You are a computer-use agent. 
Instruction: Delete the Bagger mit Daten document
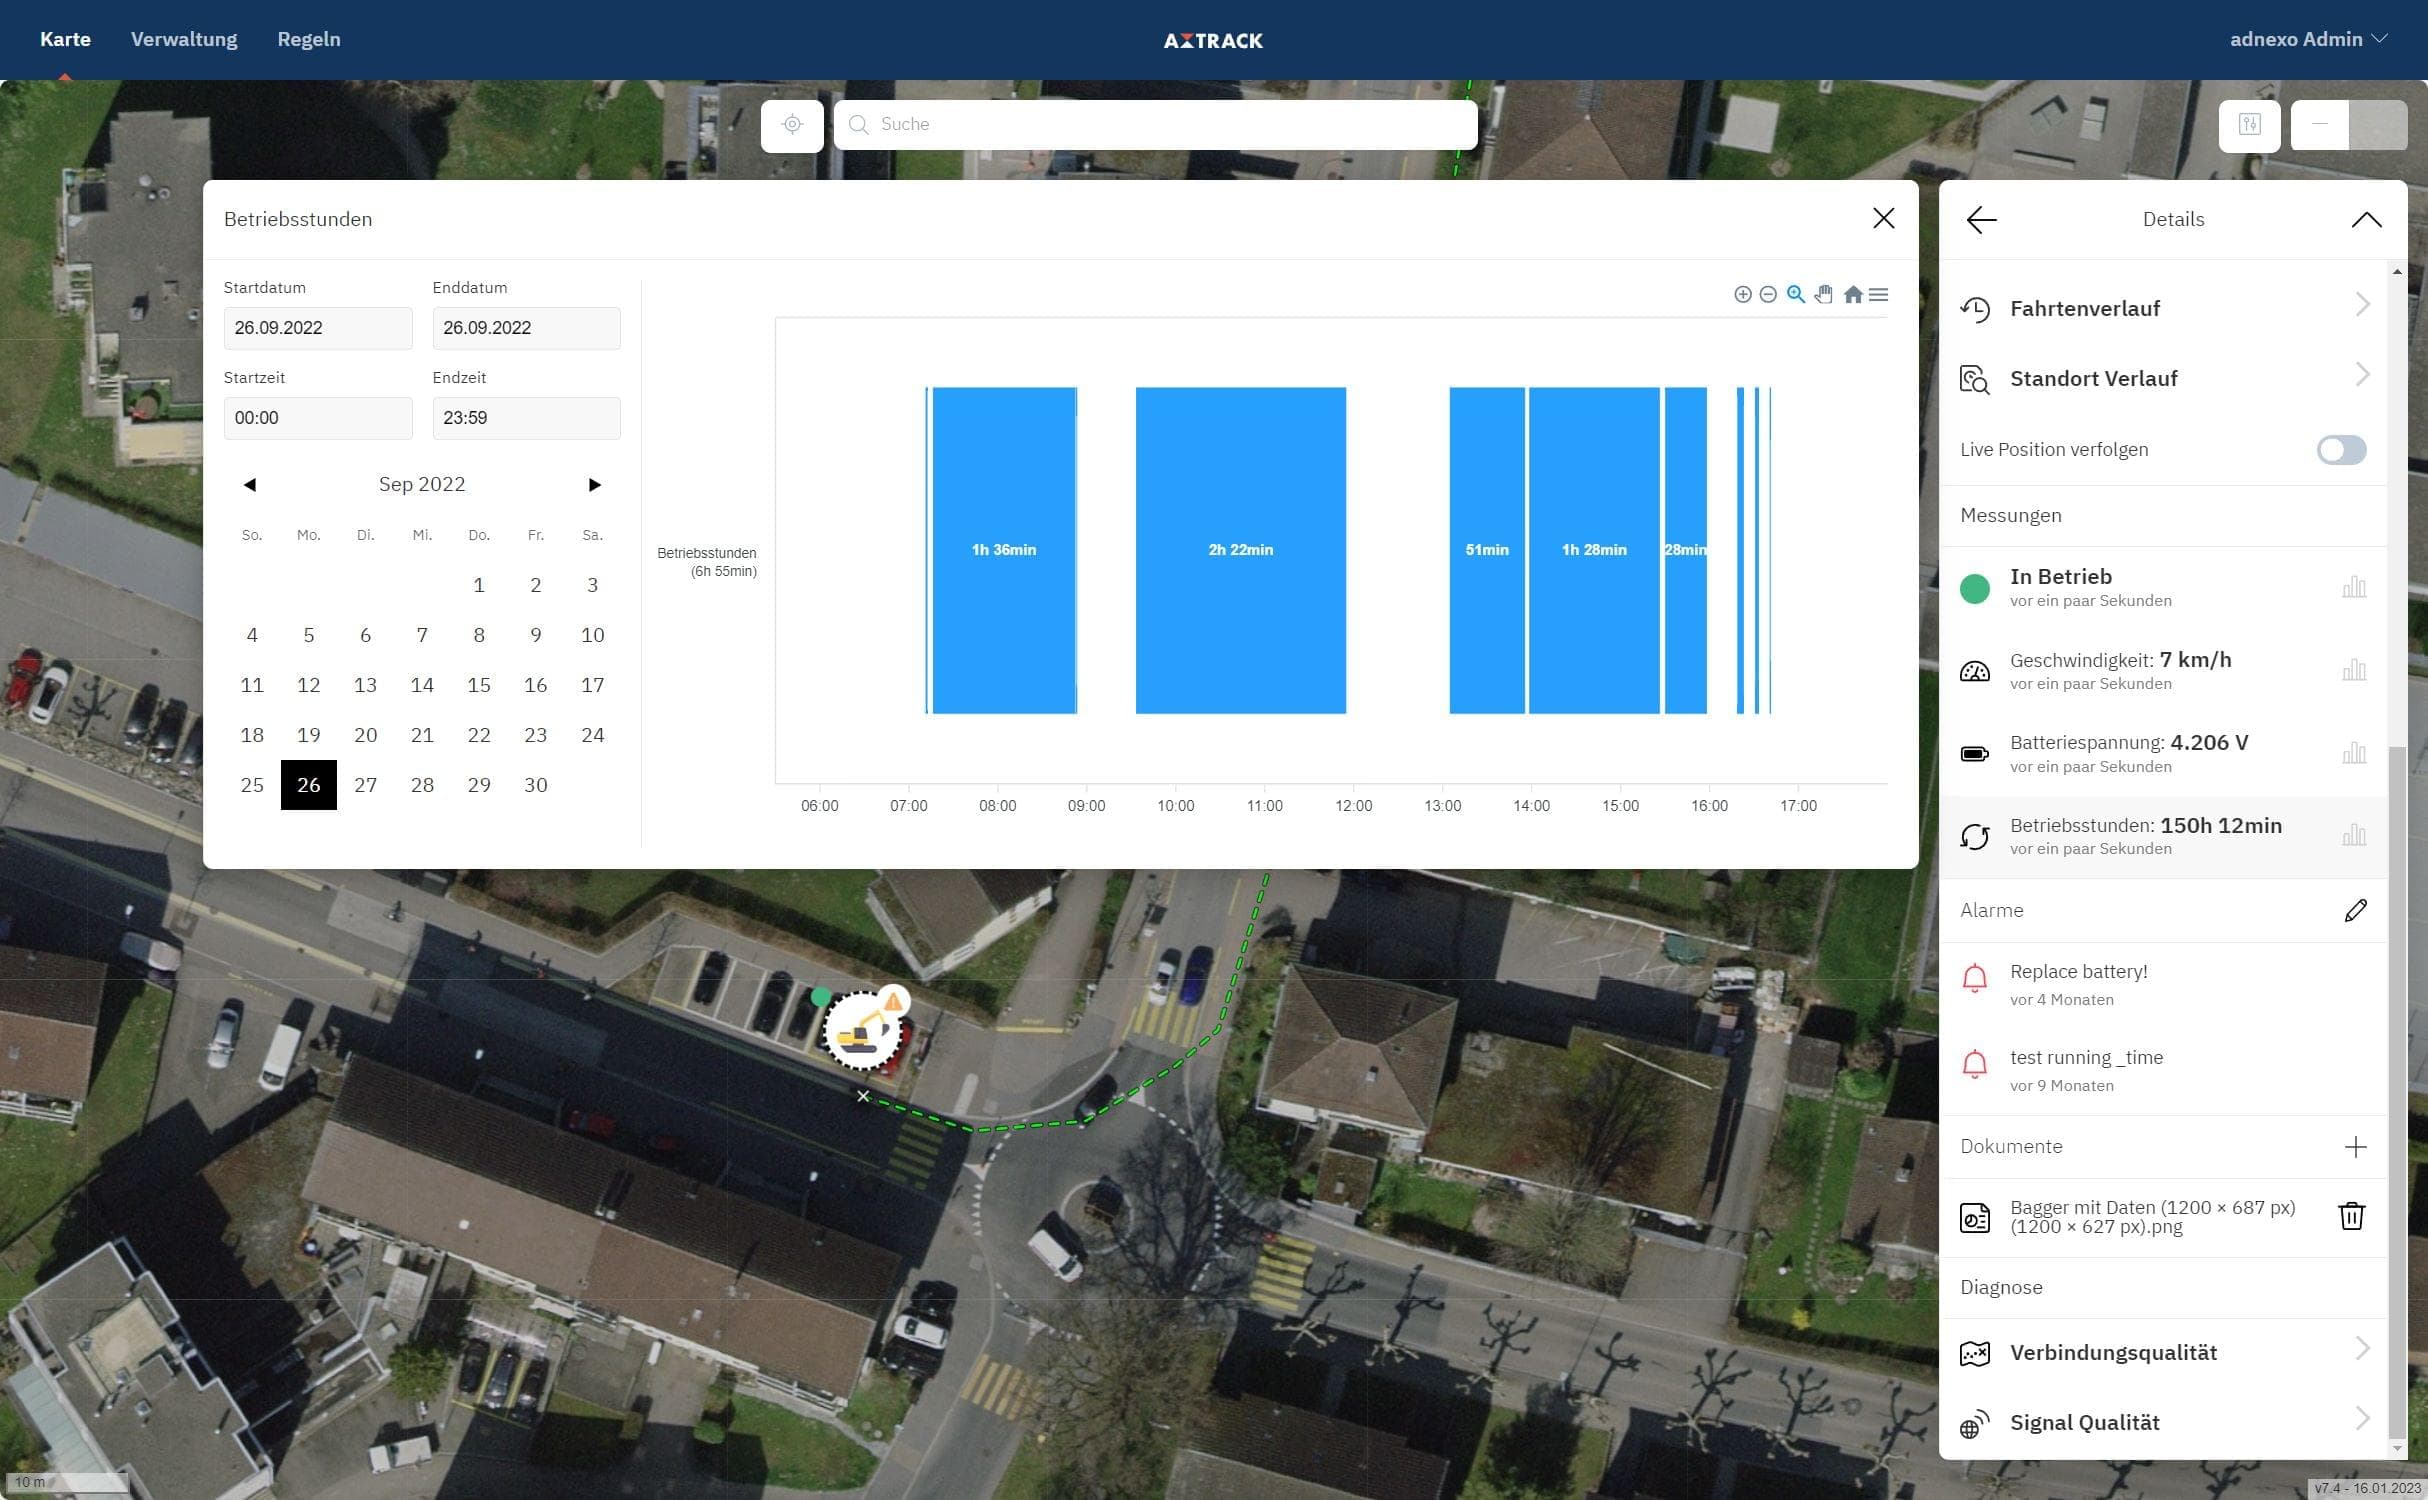[2351, 1216]
